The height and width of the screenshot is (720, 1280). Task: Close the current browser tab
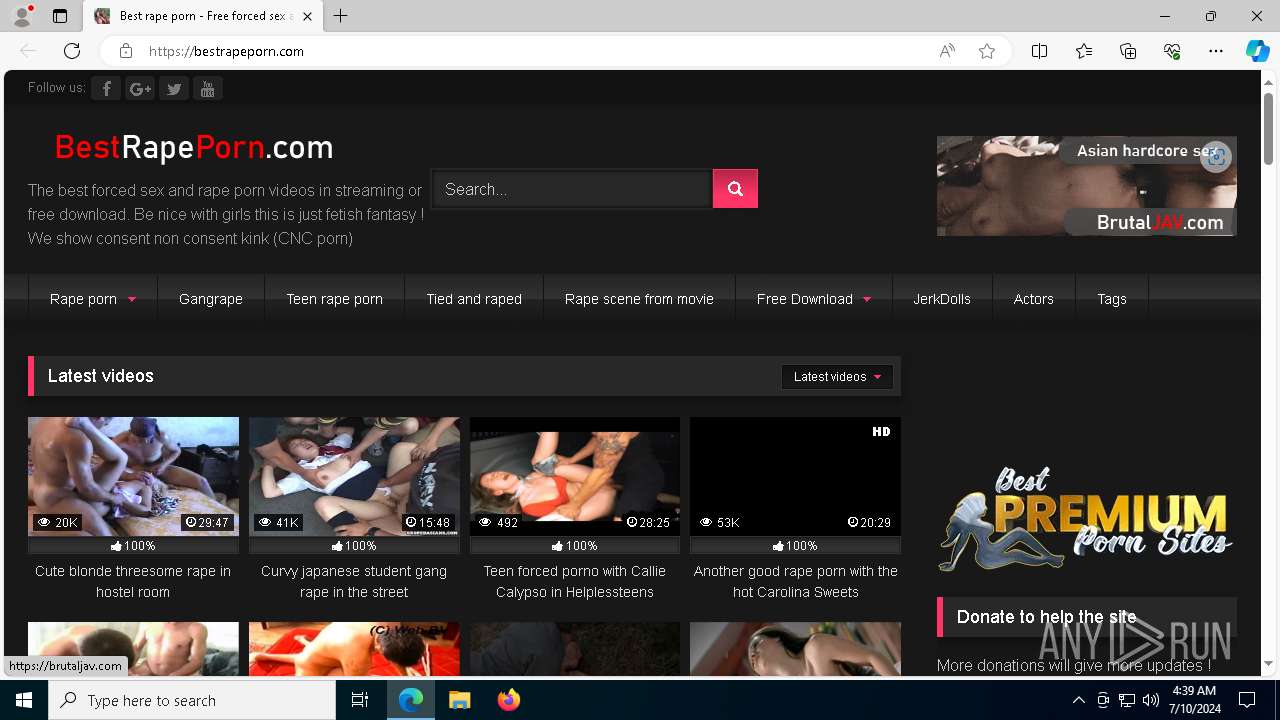307,16
